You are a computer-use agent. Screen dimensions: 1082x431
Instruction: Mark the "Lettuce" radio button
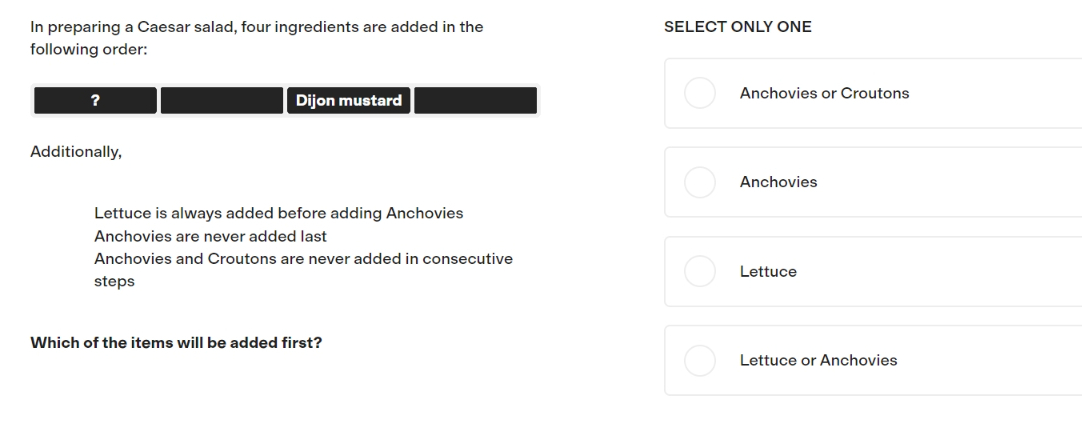coord(700,271)
